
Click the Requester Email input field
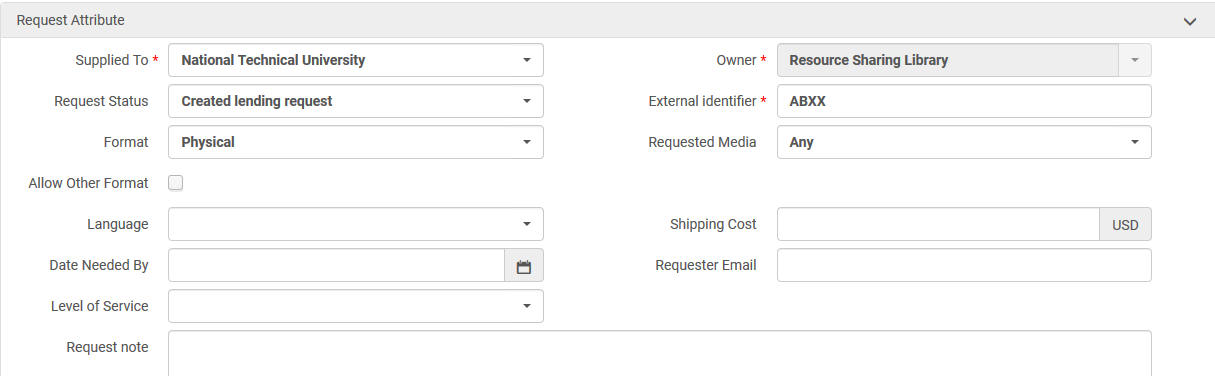pyautogui.click(x=964, y=265)
